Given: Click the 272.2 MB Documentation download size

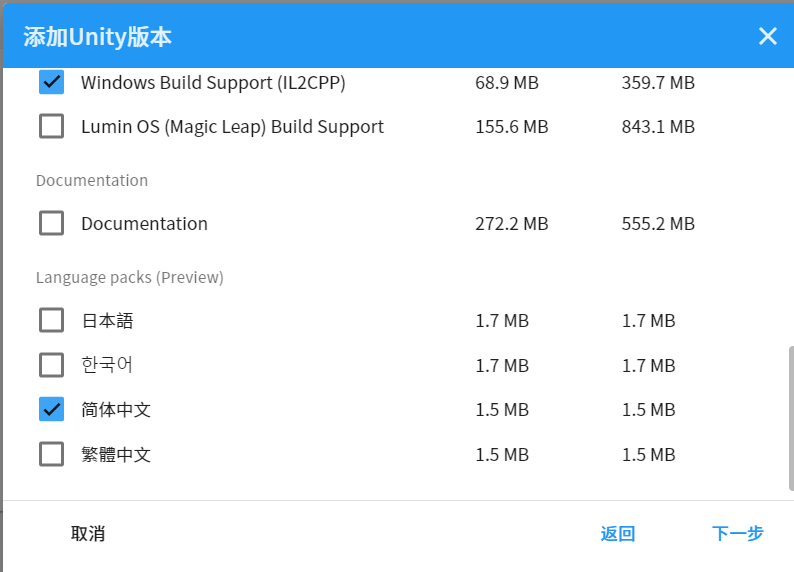Looking at the screenshot, I should [x=511, y=224].
